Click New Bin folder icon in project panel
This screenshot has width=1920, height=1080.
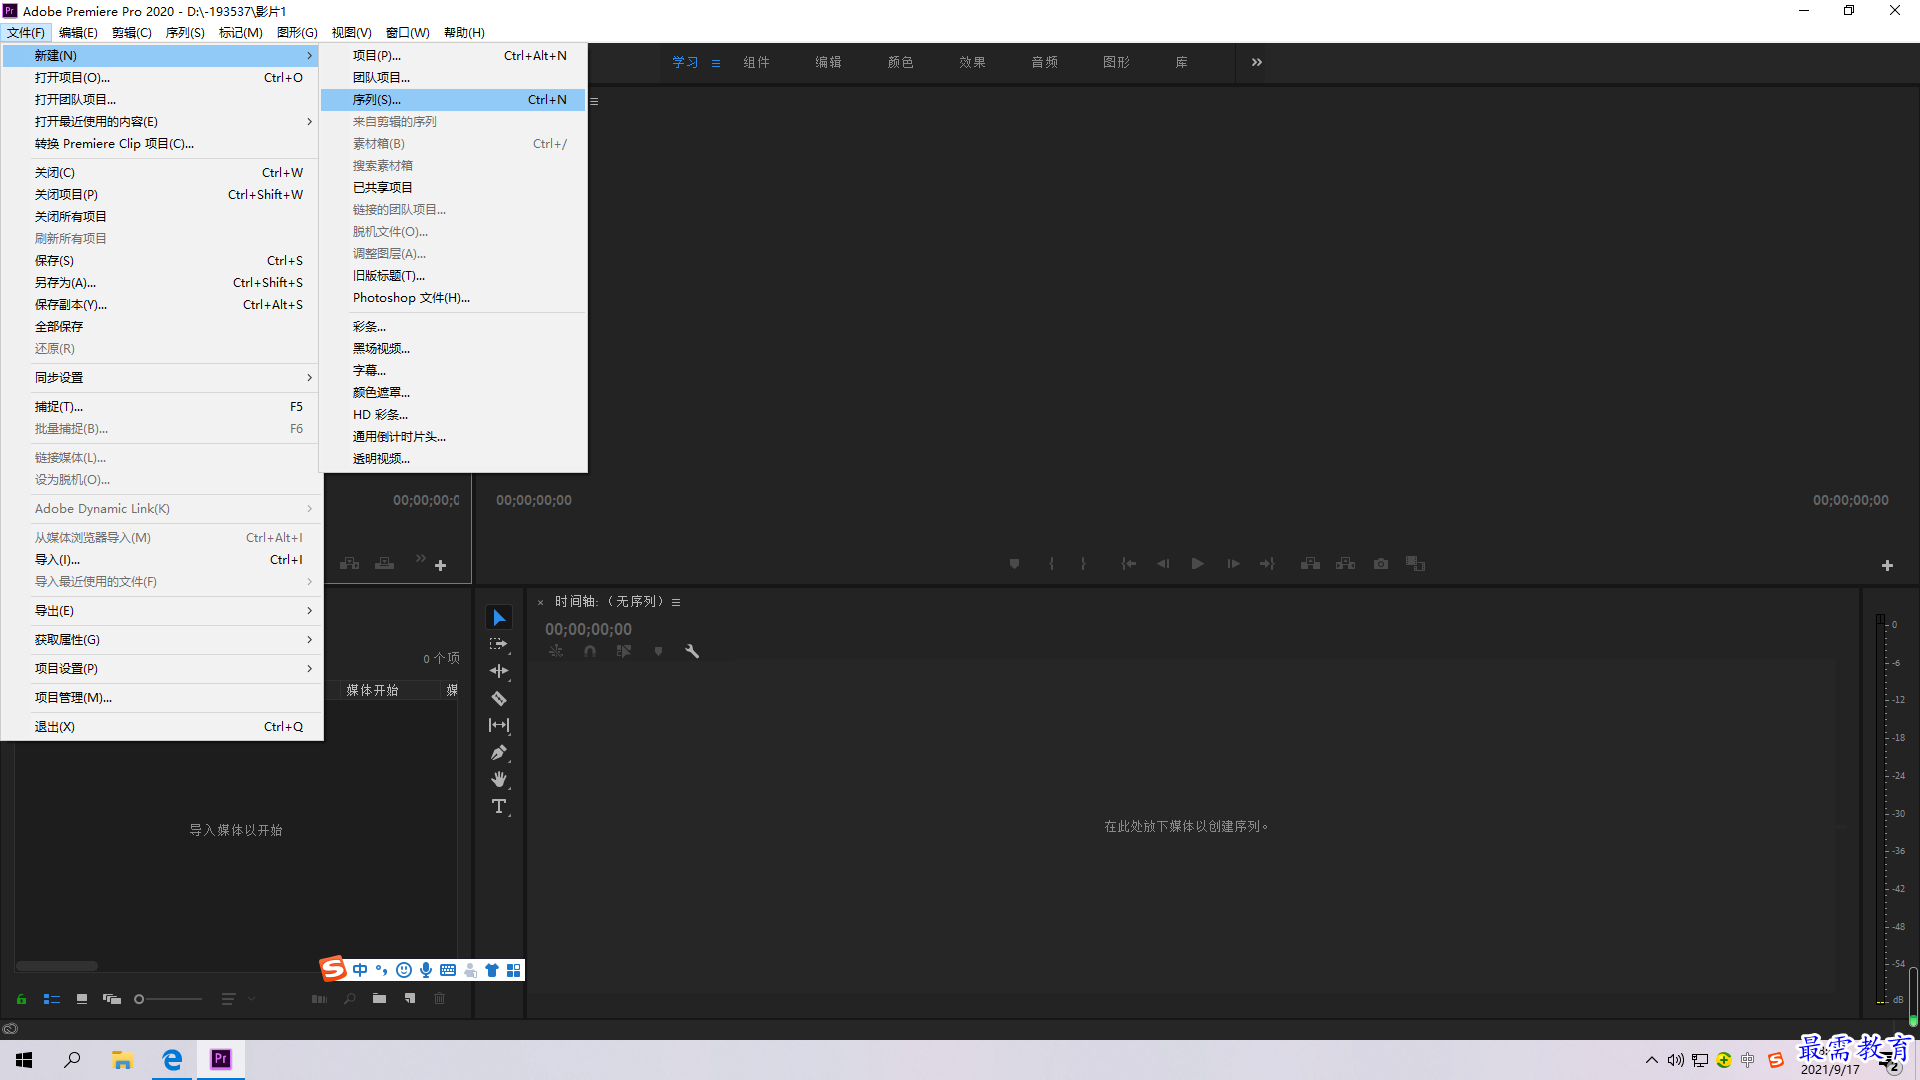tap(379, 998)
